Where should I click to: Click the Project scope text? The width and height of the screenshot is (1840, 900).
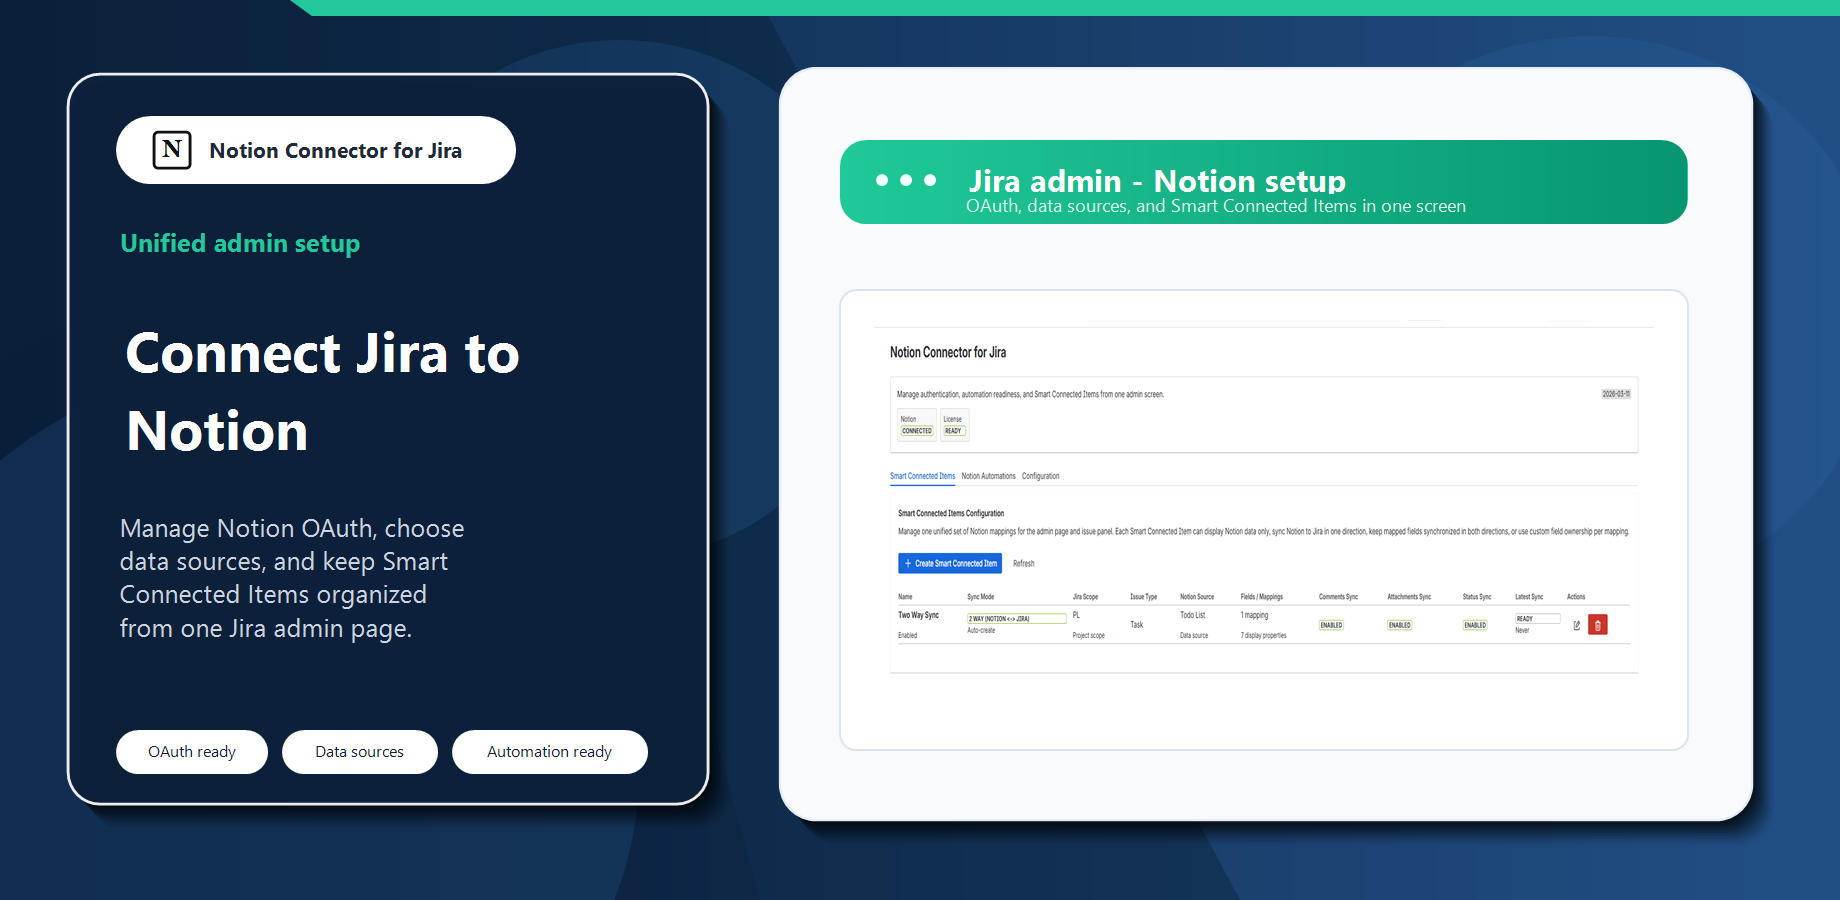(x=1088, y=636)
